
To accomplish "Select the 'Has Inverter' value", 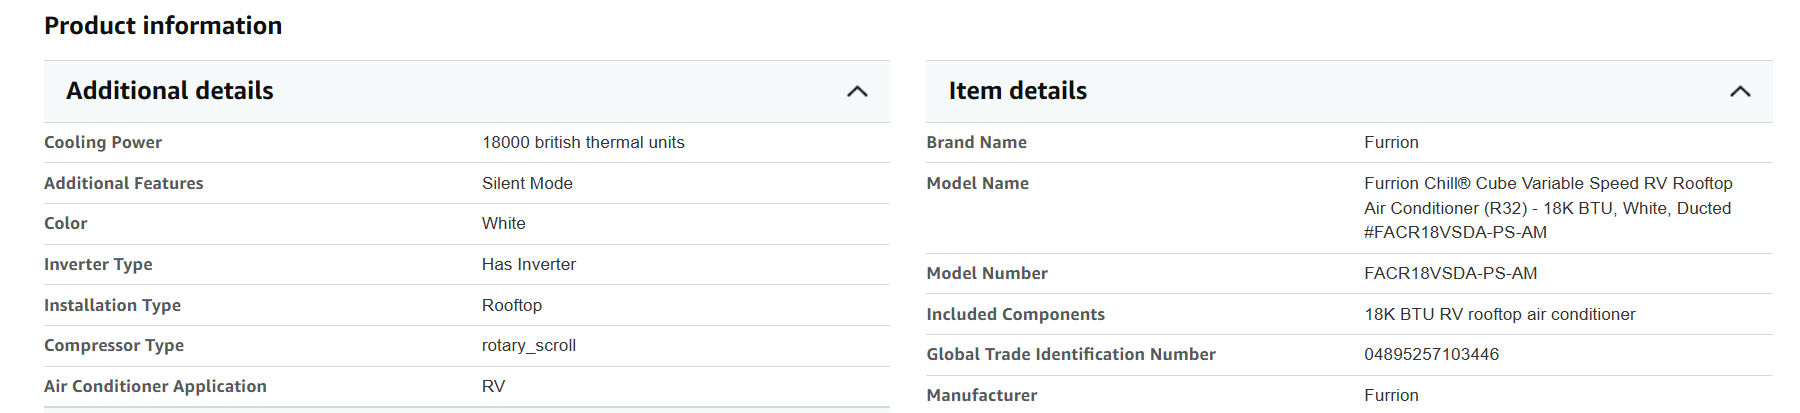I will (529, 264).
